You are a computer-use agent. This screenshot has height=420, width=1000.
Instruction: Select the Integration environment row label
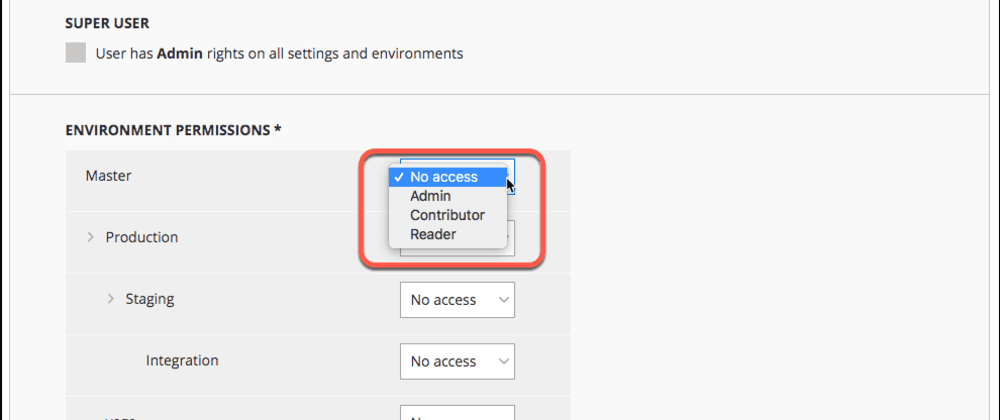click(x=182, y=360)
